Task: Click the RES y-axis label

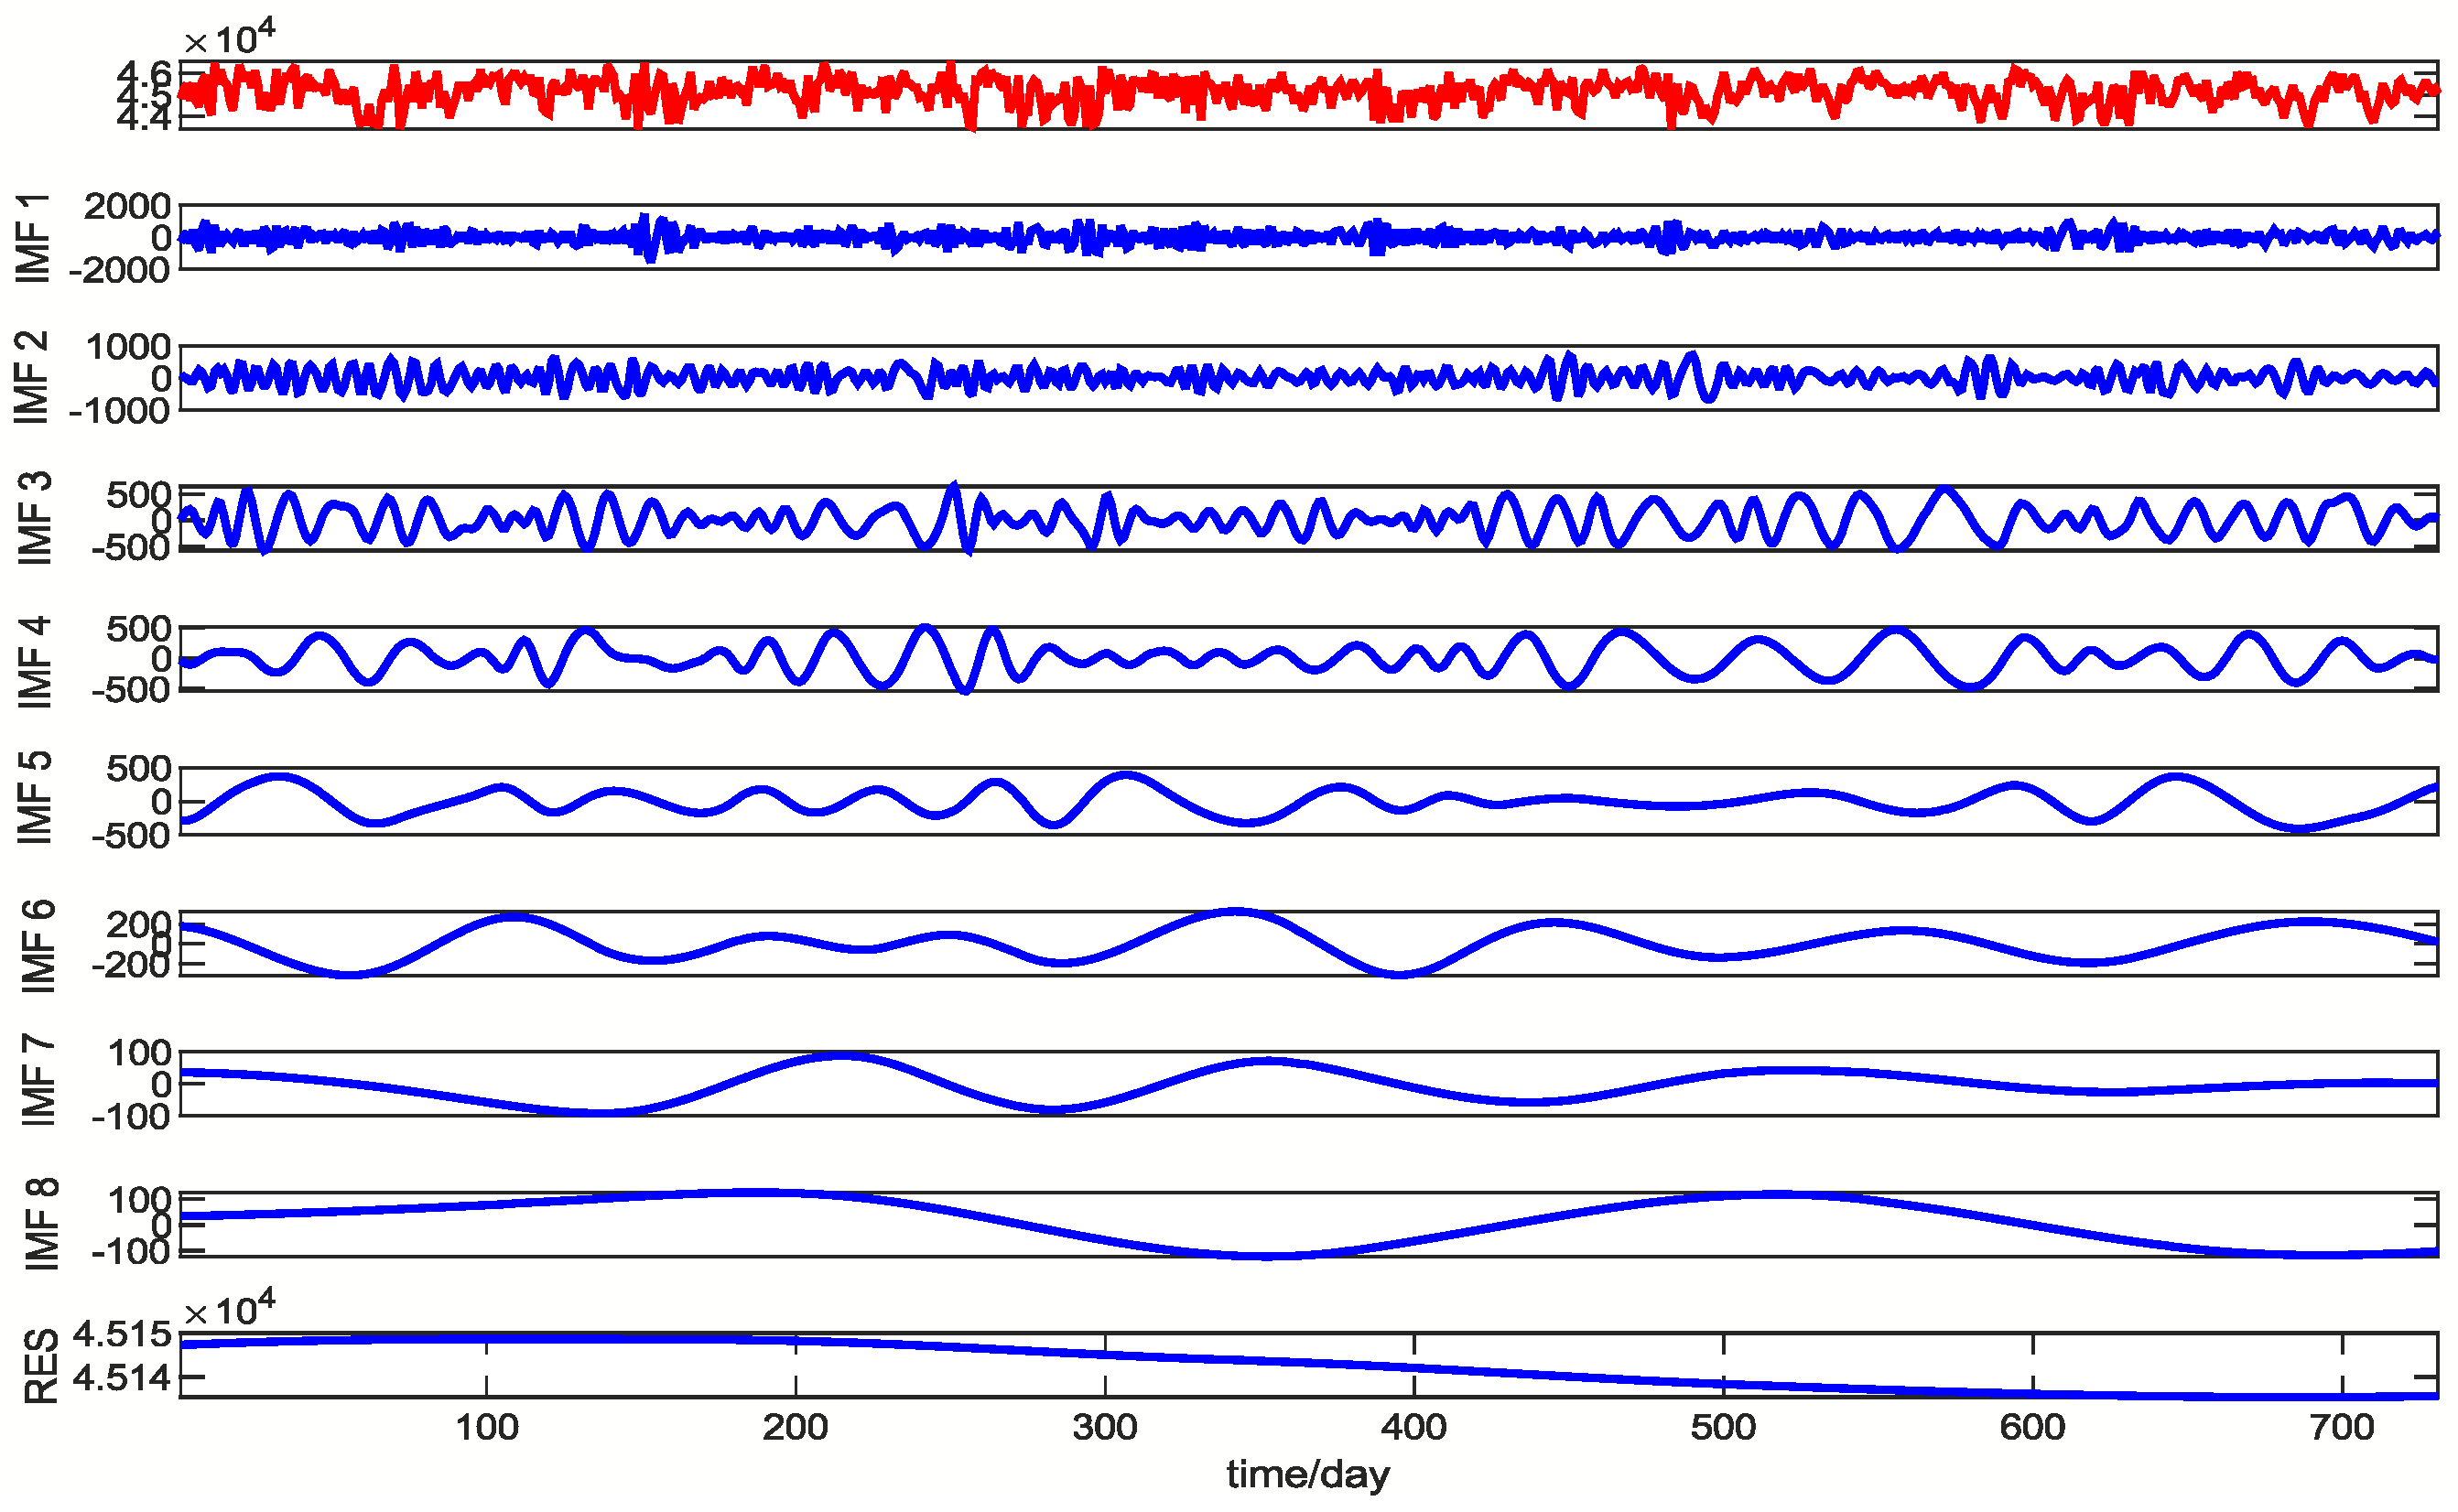Action: (x=40, y=1366)
